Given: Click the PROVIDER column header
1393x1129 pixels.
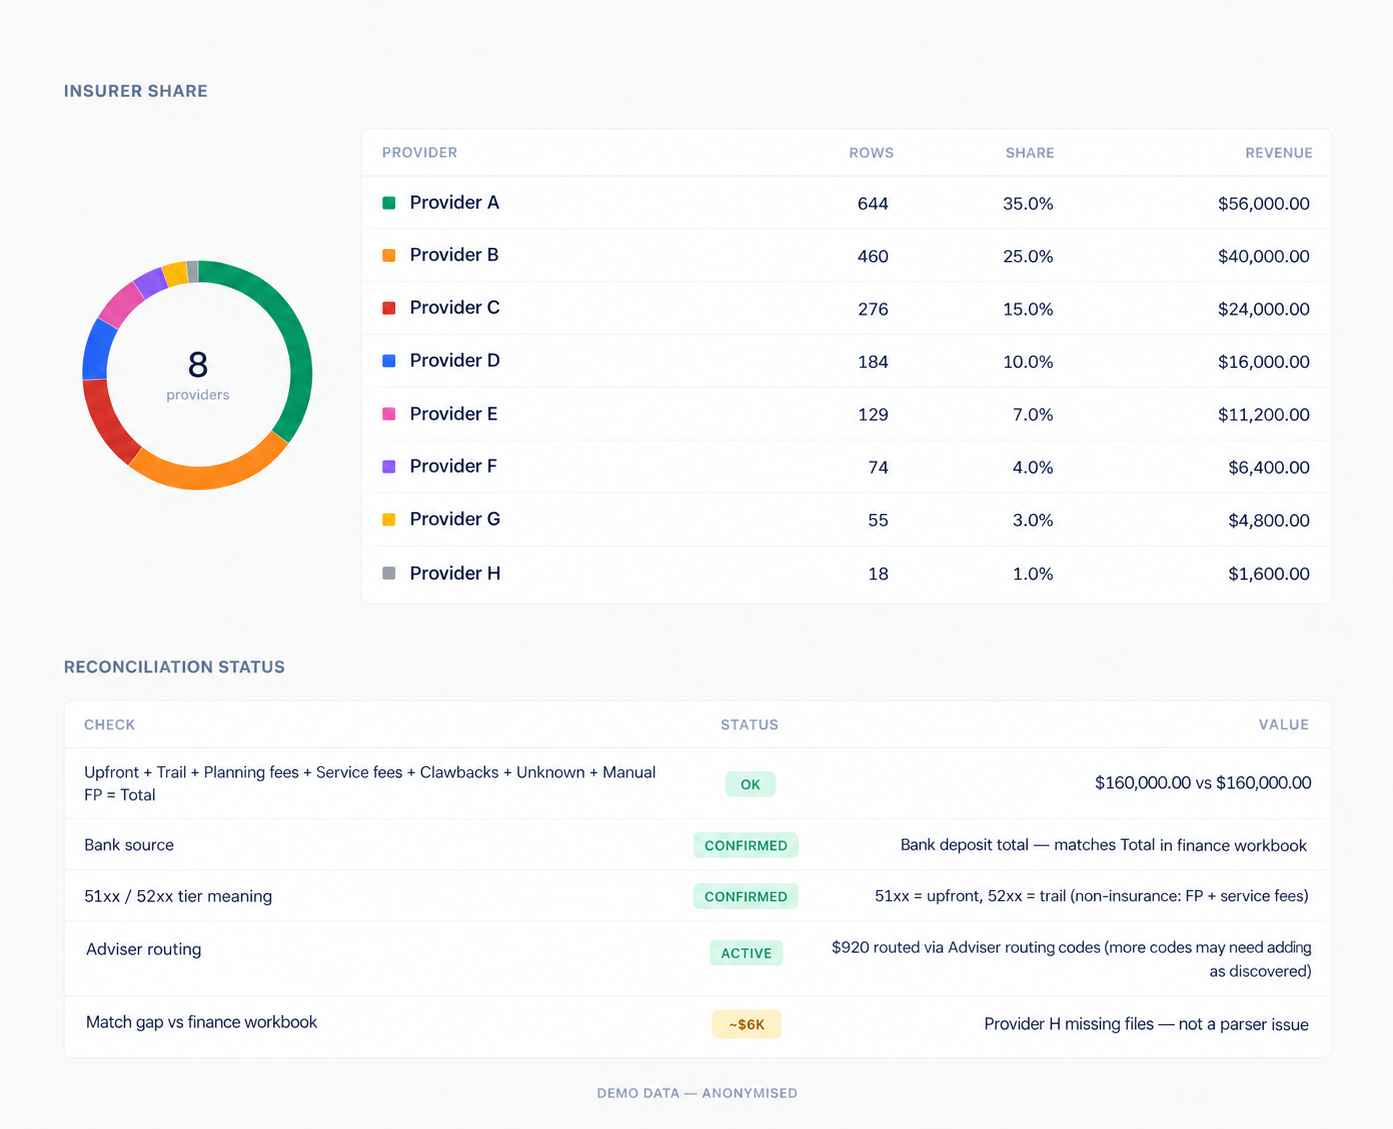Looking at the screenshot, I should coord(420,153).
